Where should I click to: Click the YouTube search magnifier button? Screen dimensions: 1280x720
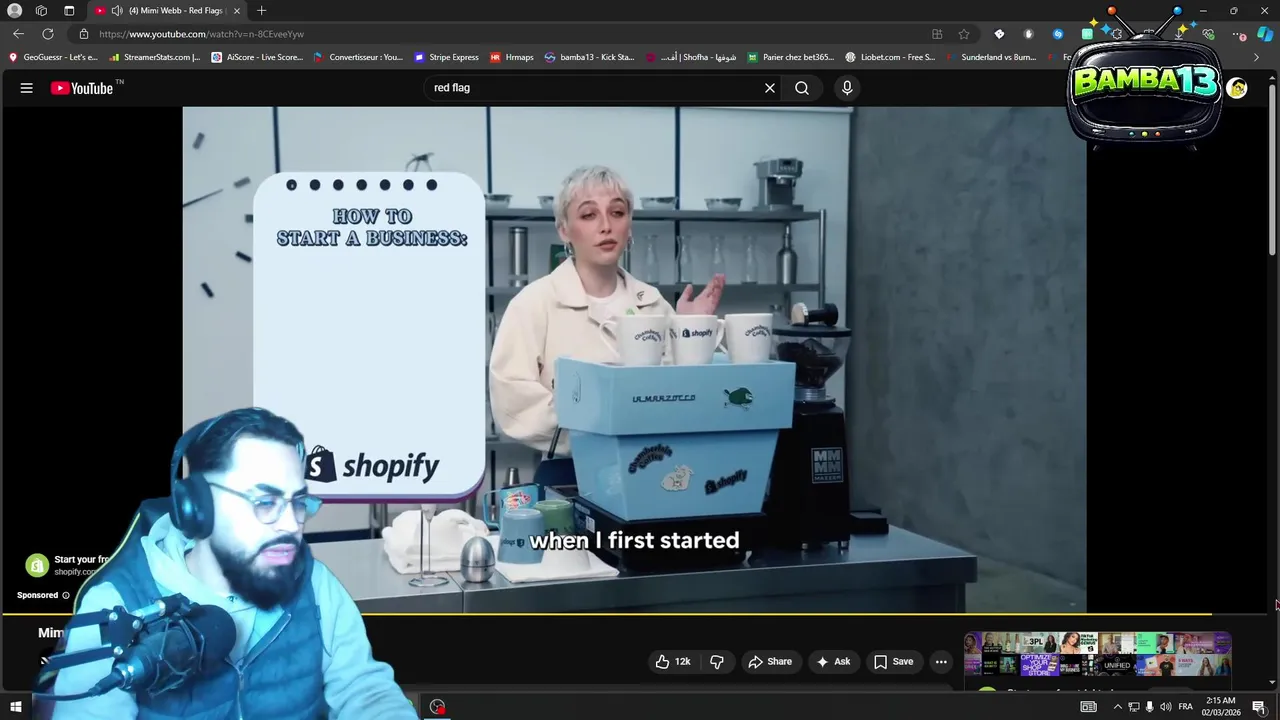[802, 88]
